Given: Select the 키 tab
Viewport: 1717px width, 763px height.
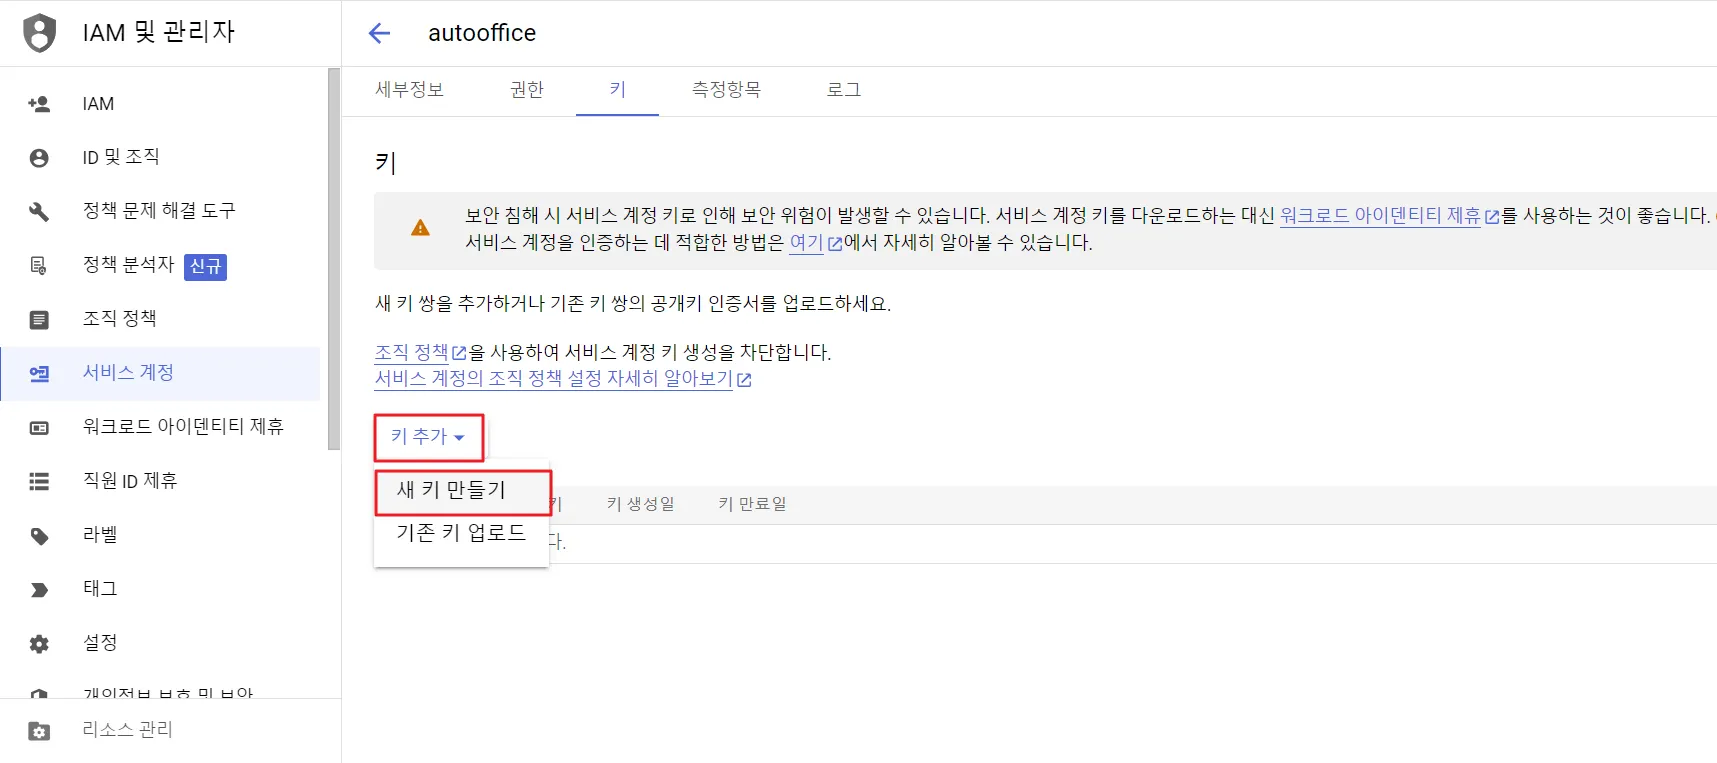Looking at the screenshot, I should pos(617,90).
